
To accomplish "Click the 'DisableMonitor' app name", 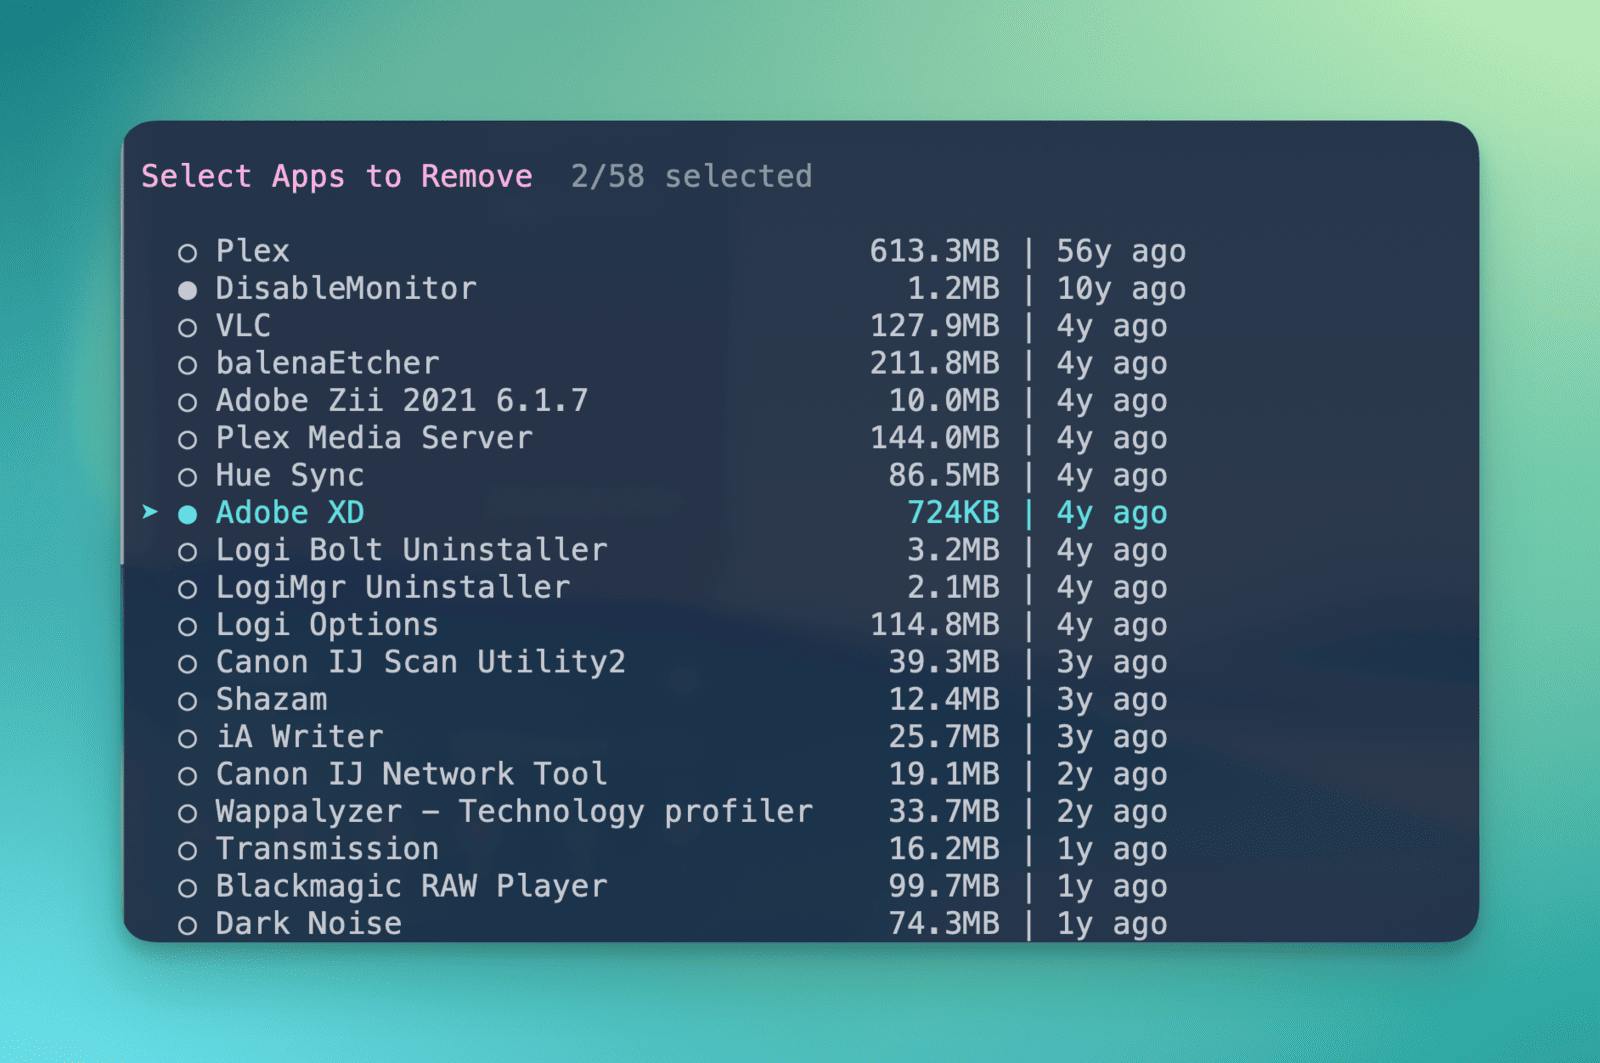I will point(346,288).
